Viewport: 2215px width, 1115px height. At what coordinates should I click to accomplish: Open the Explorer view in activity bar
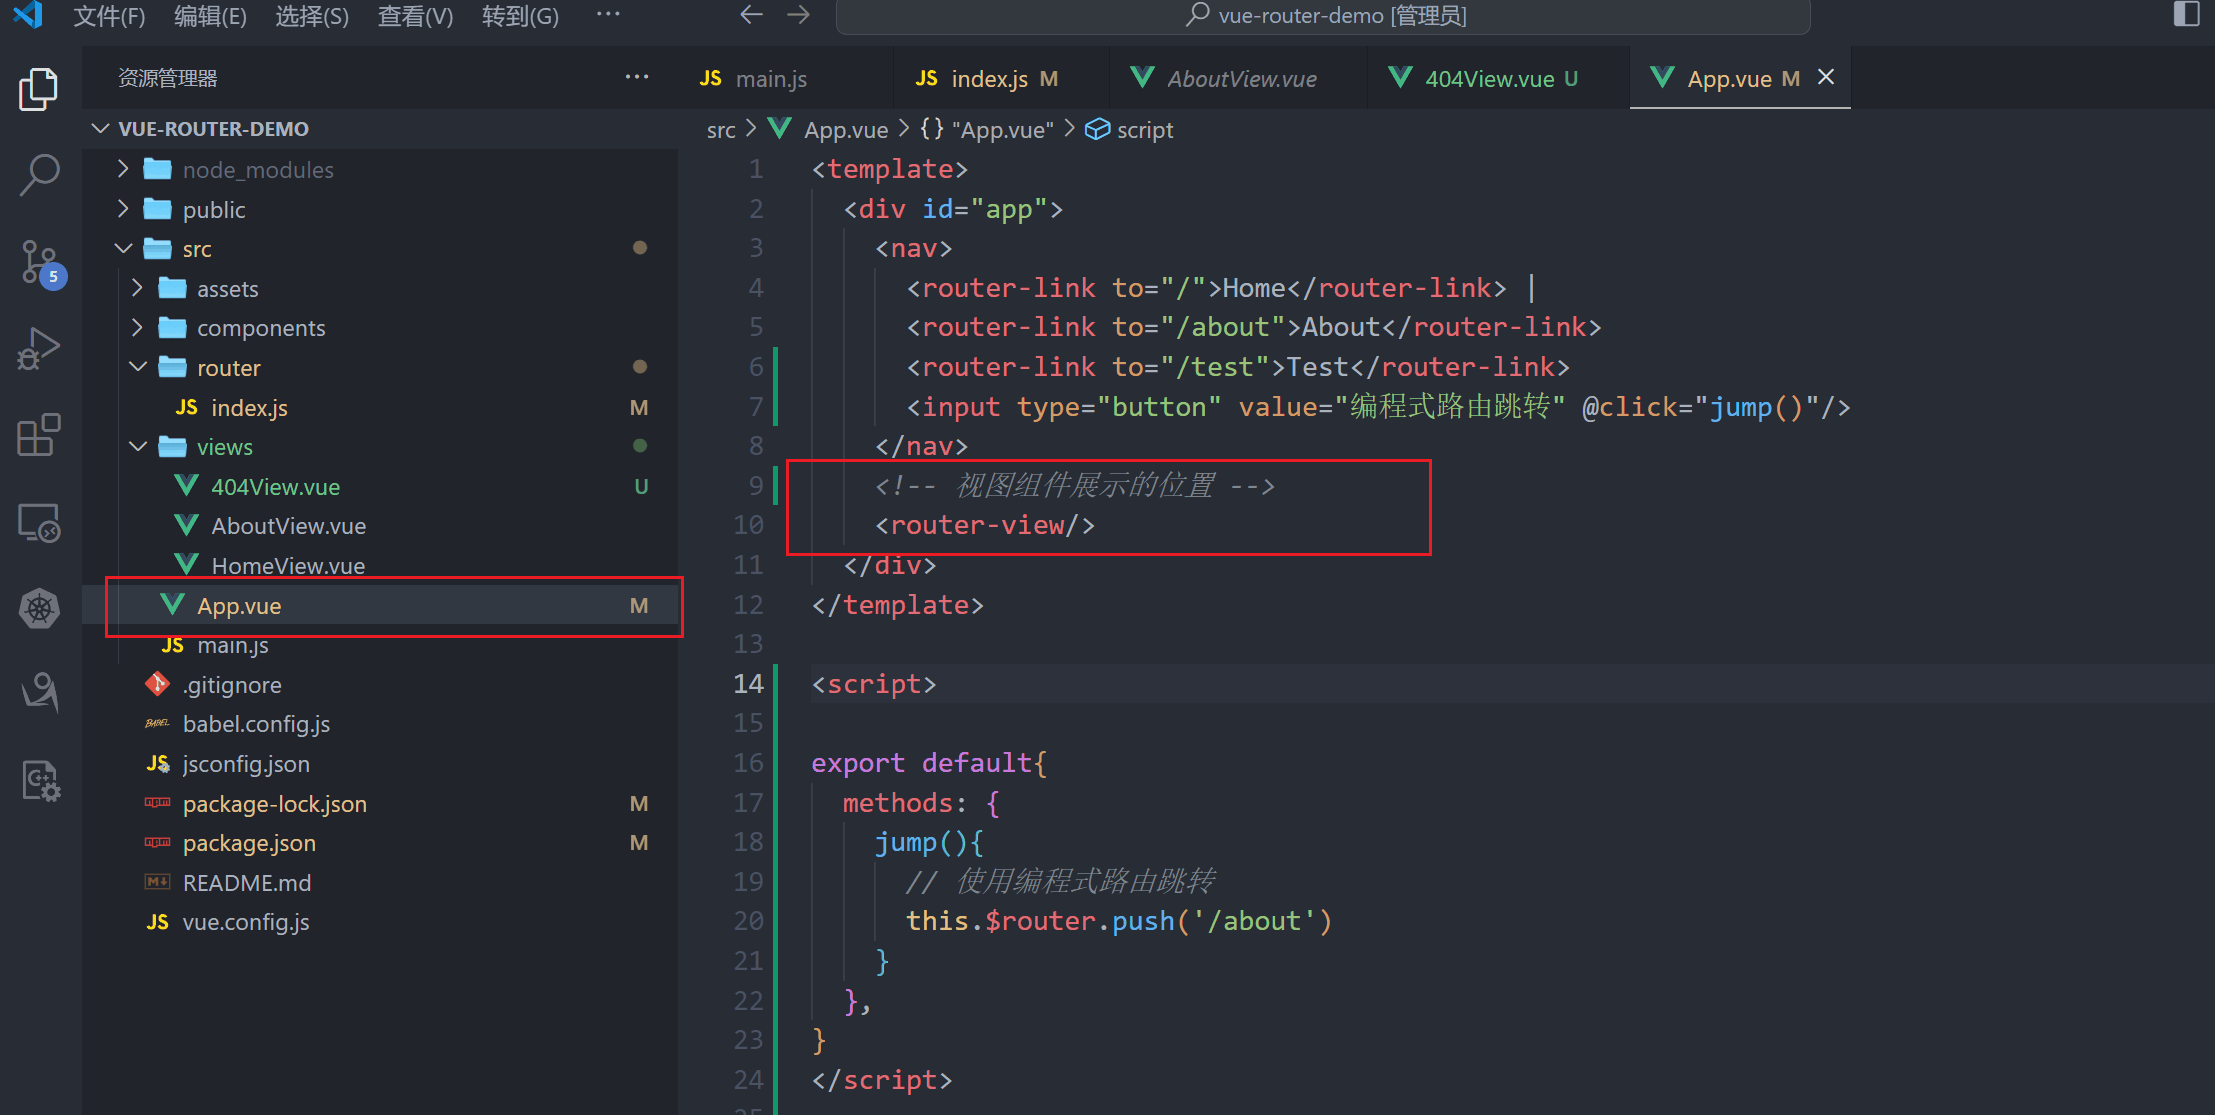pyautogui.click(x=39, y=90)
